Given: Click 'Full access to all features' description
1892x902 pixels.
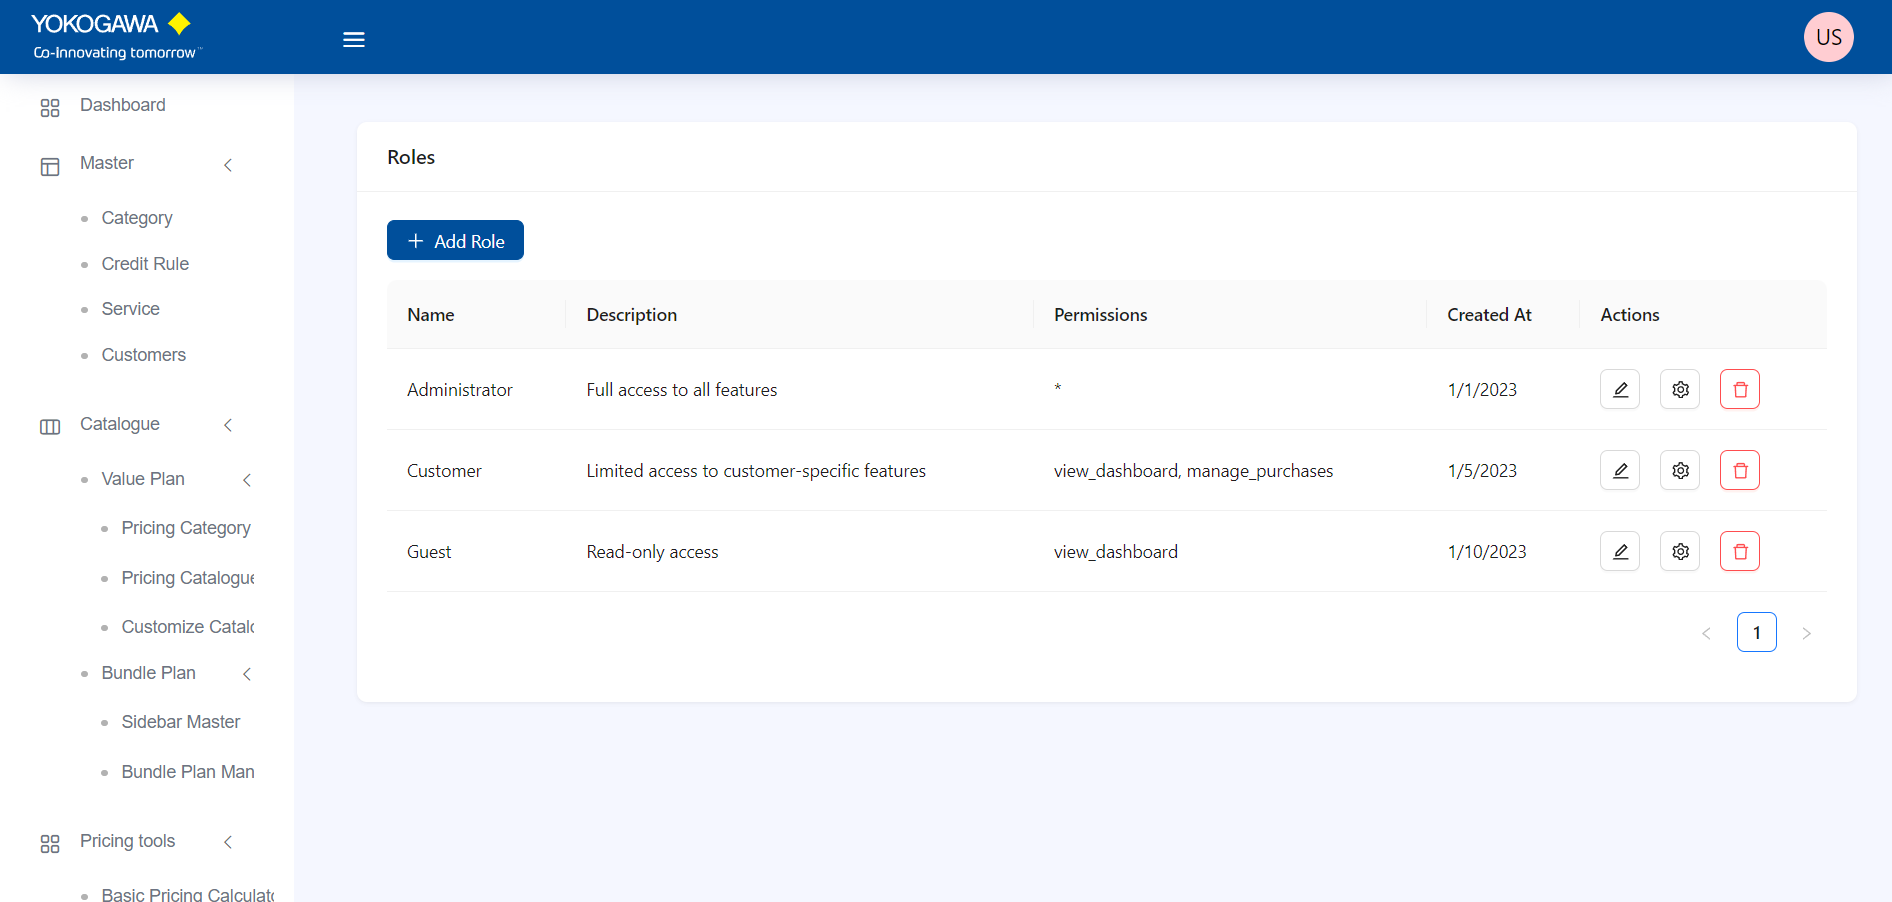Looking at the screenshot, I should tap(682, 390).
